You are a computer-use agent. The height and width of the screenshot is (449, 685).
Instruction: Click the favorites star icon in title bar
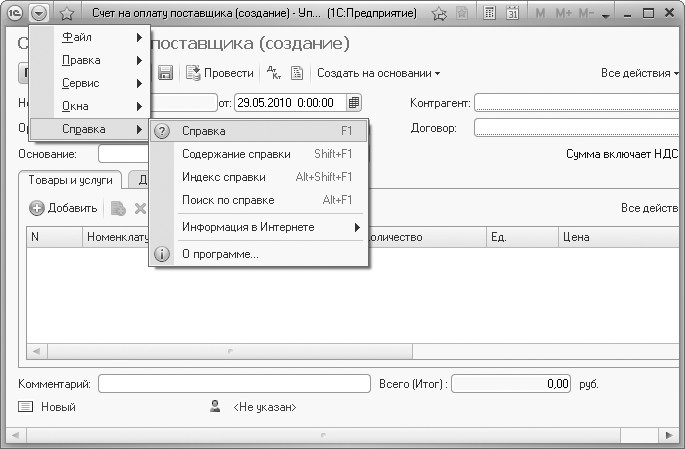coord(67,13)
